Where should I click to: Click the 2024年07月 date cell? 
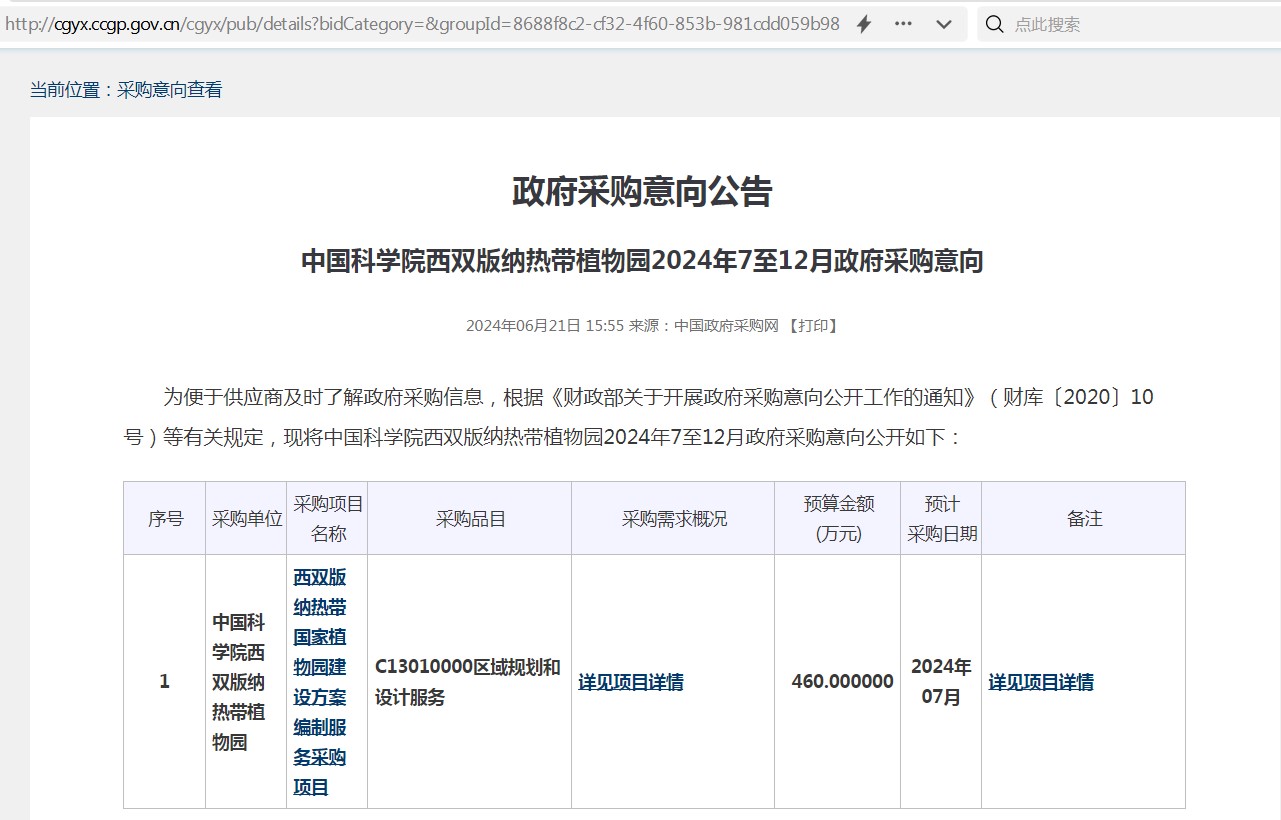(940, 682)
